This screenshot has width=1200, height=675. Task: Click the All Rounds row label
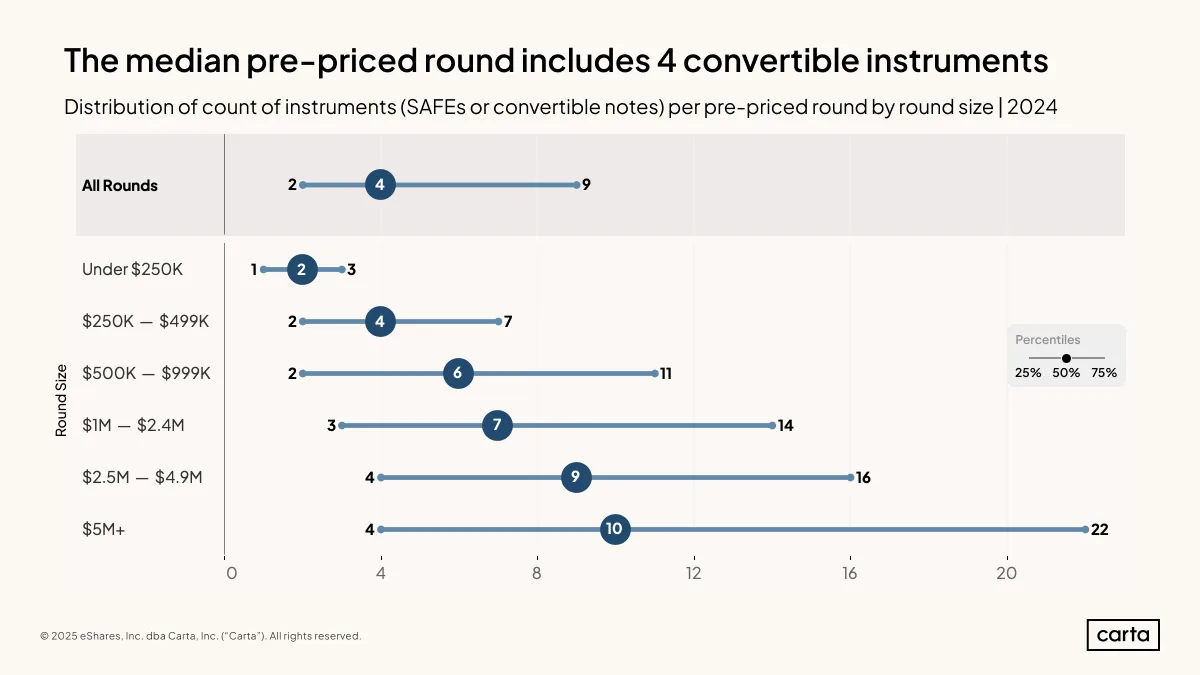120,185
